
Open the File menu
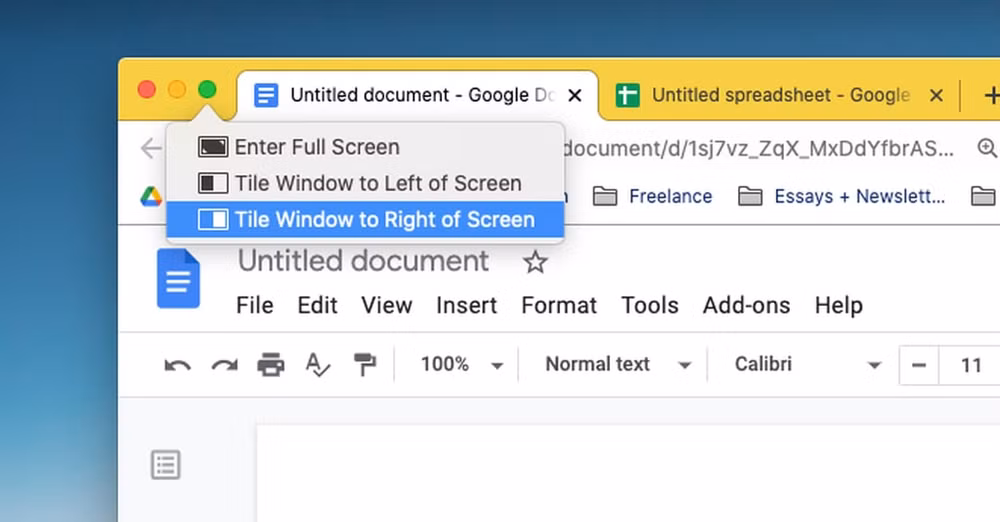254,305
